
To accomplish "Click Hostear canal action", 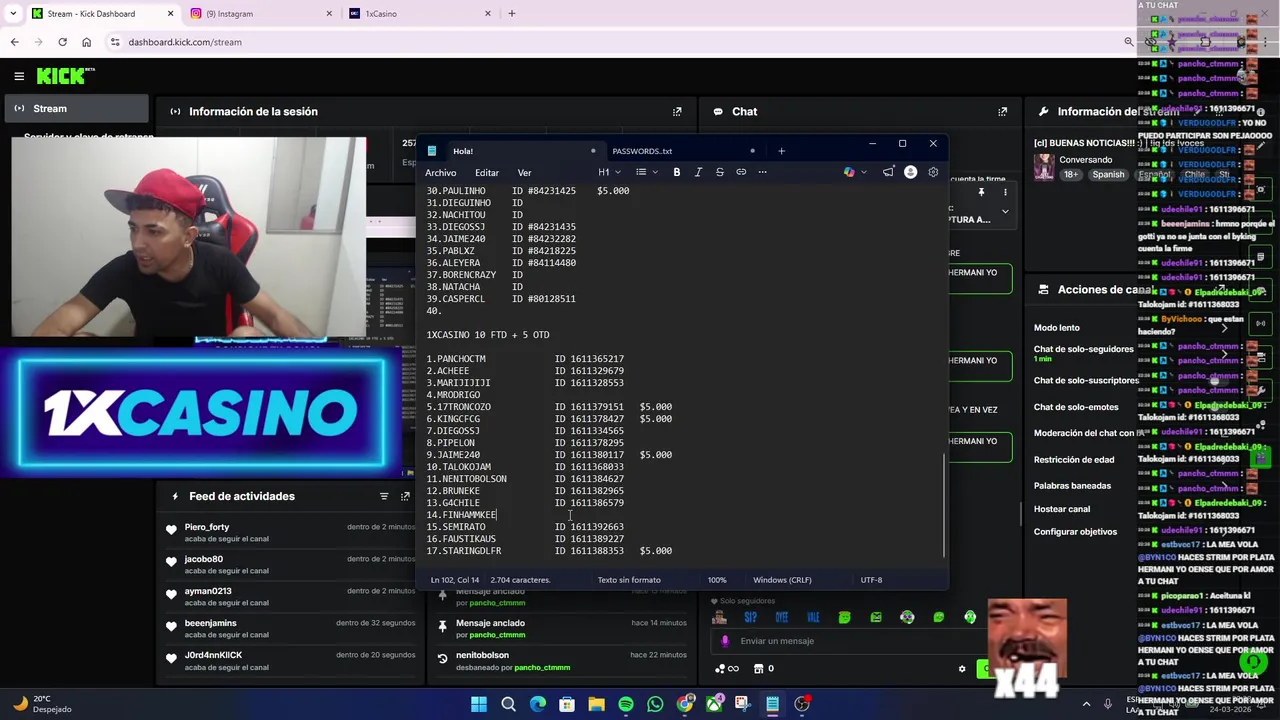I will click(1062, 509).
